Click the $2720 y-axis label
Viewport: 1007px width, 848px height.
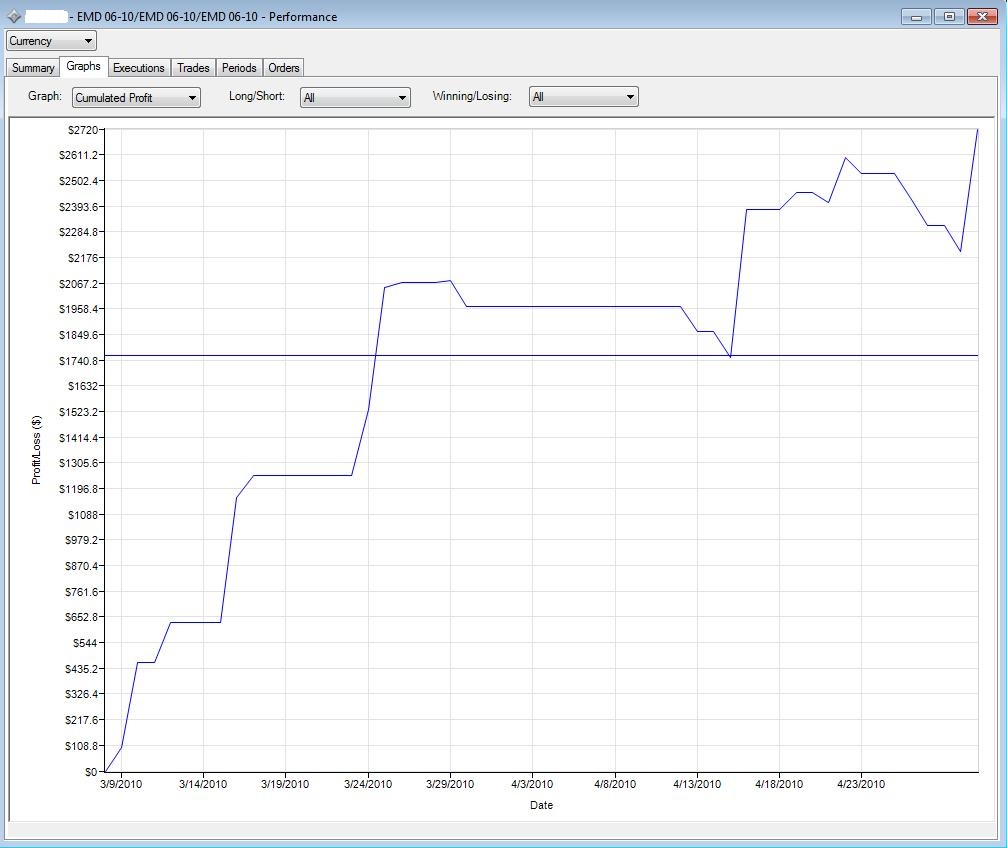83,130
